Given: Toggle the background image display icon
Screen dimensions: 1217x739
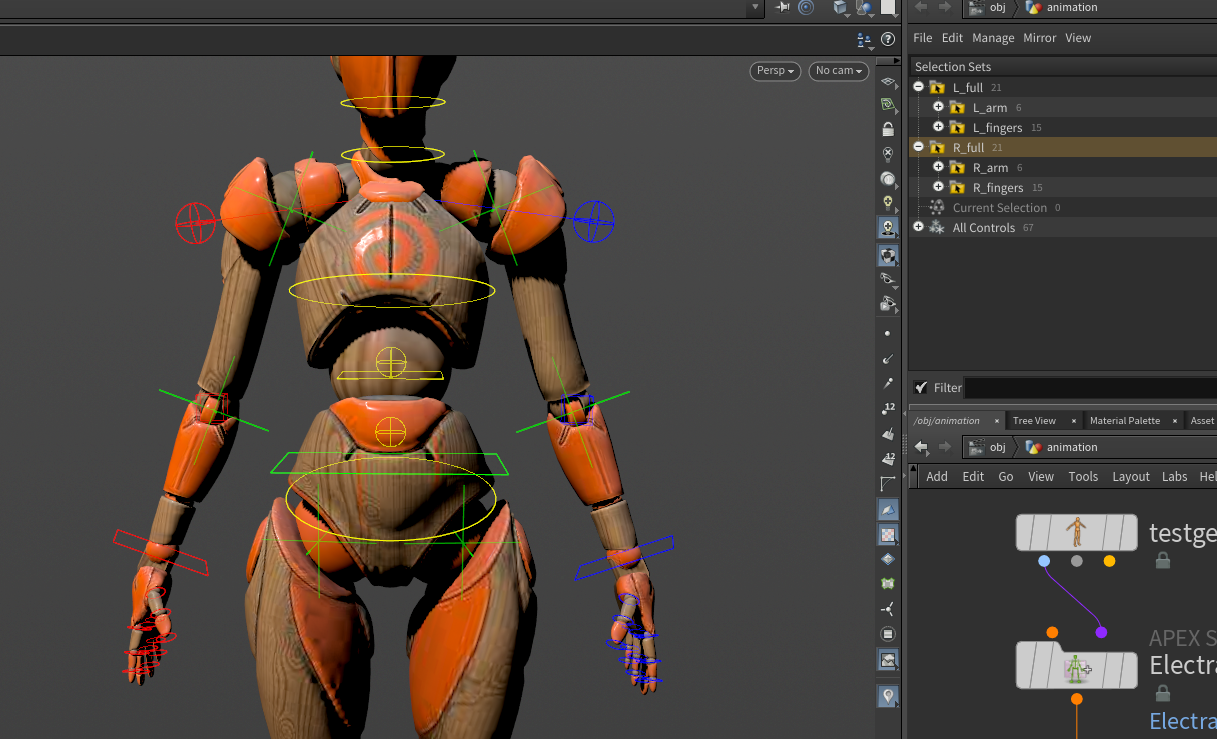Looking at the screenshot, I should click(888, 660).
